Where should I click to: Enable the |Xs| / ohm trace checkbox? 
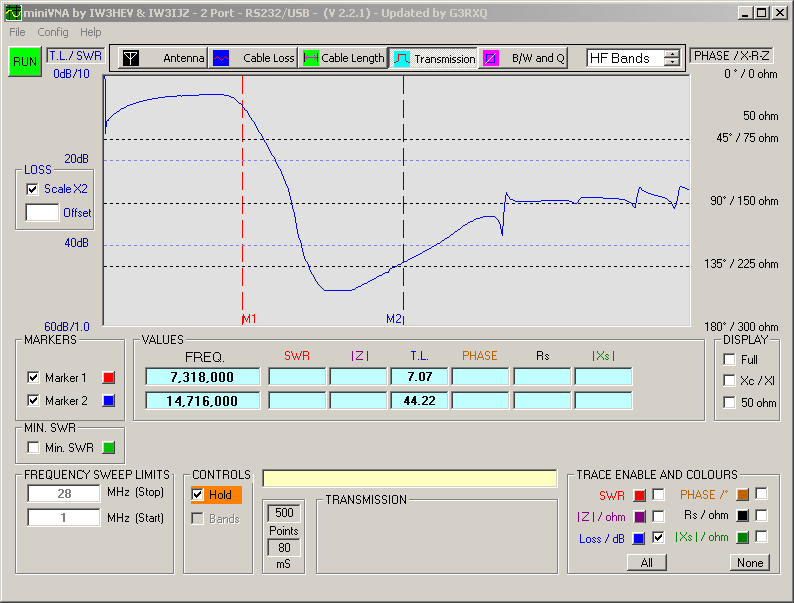click(x=761, y=537)
